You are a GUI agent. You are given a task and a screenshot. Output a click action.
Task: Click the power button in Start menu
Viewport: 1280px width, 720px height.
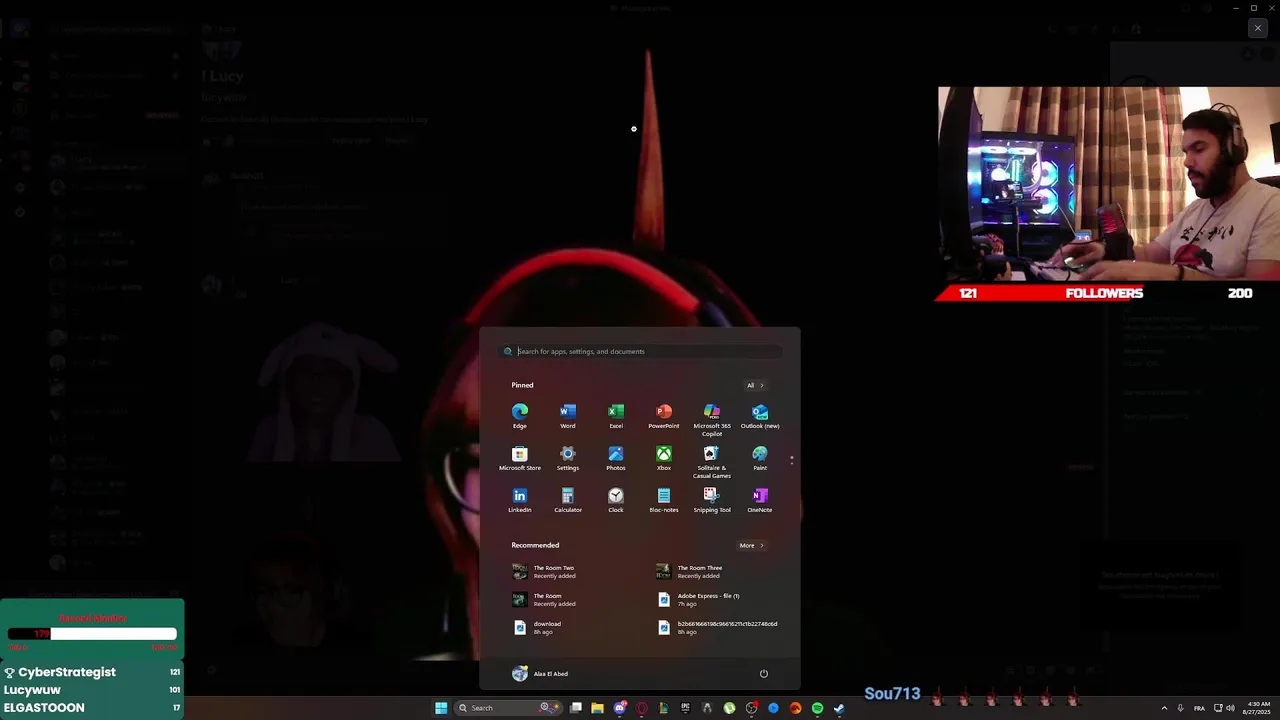pyautogui.click(x=764, y=674)
